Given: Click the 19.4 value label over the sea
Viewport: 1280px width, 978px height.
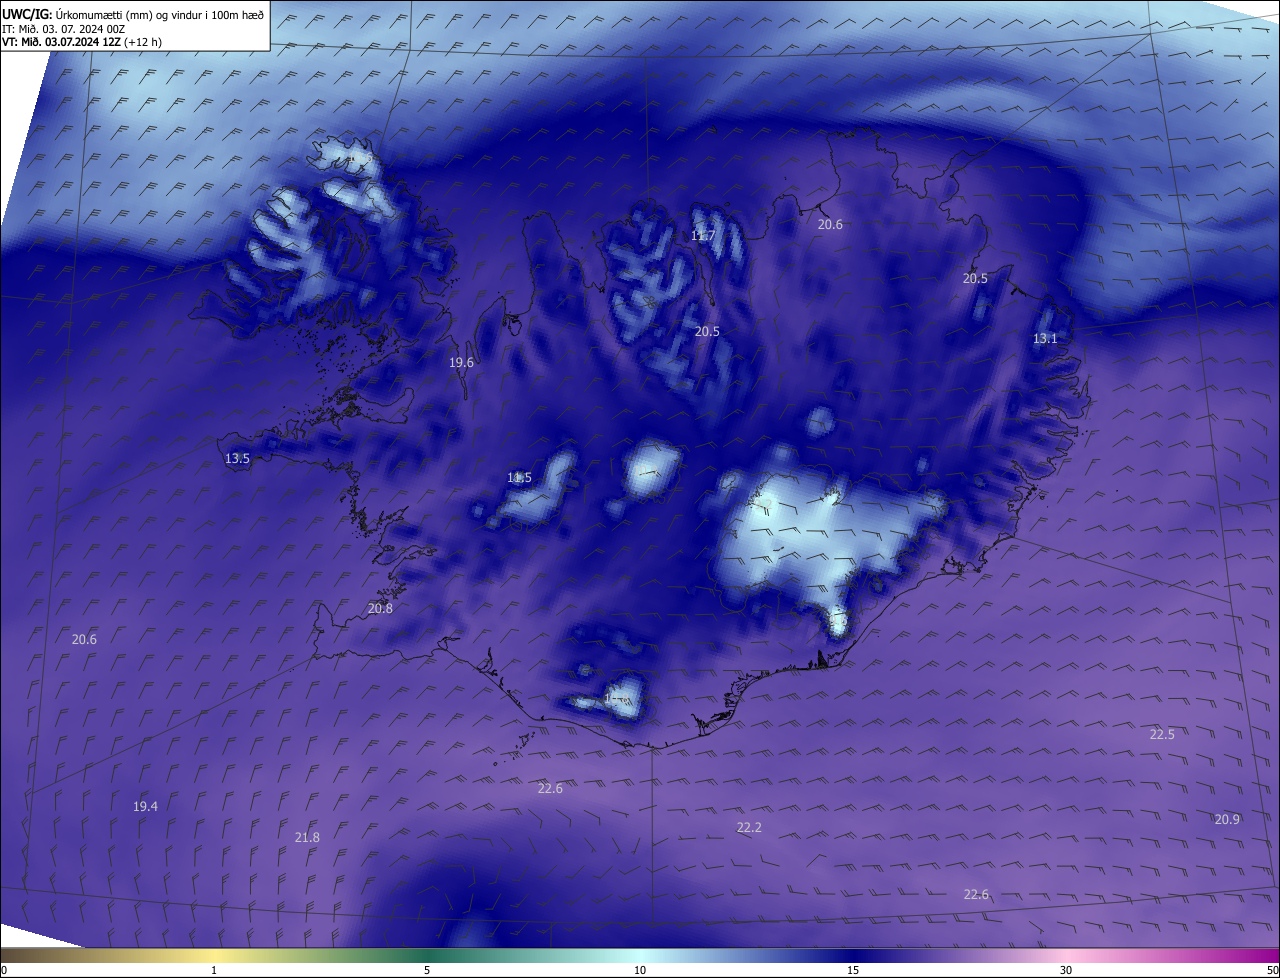Looking at the screenshot, I should point(145,807).
